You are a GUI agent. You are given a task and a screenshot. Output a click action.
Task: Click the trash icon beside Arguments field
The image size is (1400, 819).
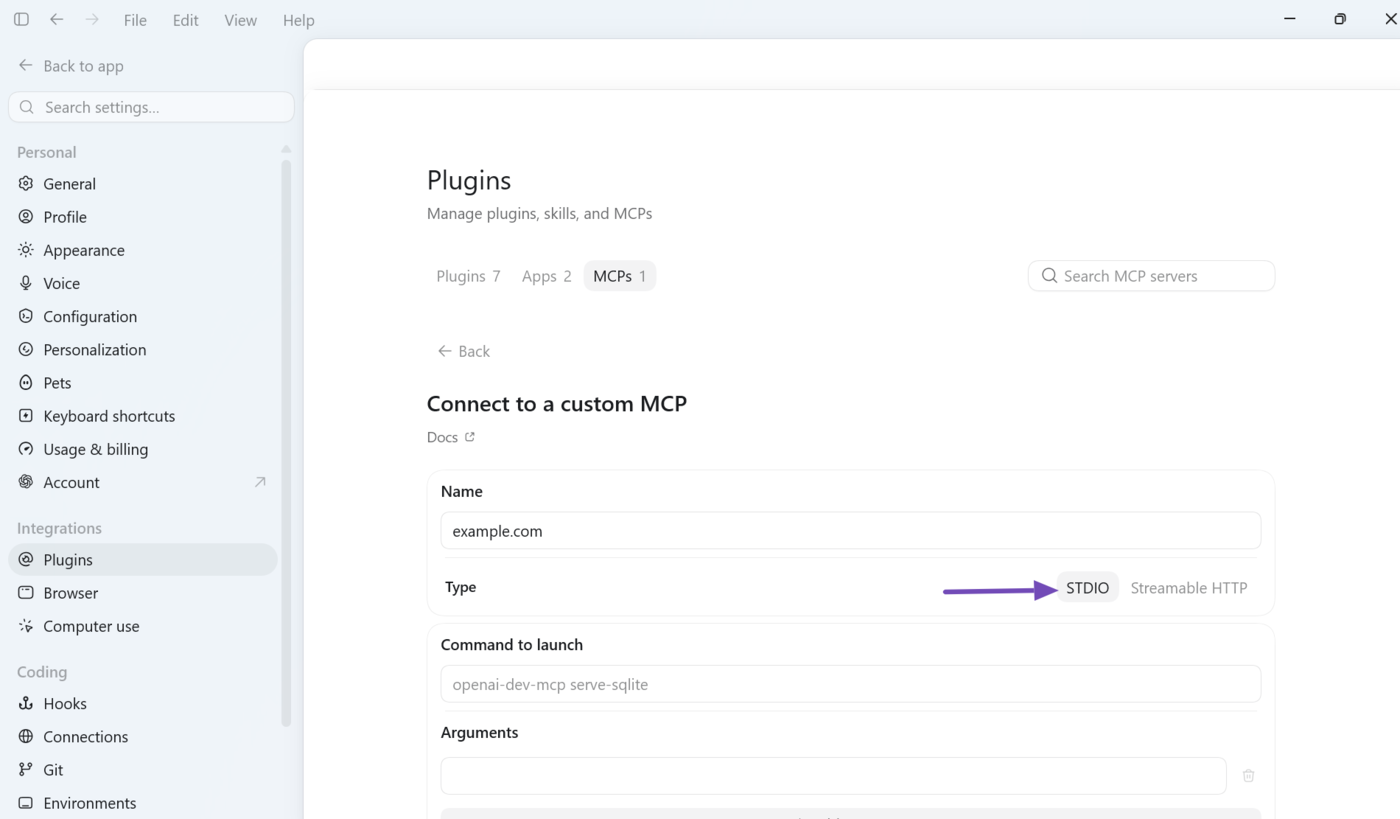click(1248, 776)
